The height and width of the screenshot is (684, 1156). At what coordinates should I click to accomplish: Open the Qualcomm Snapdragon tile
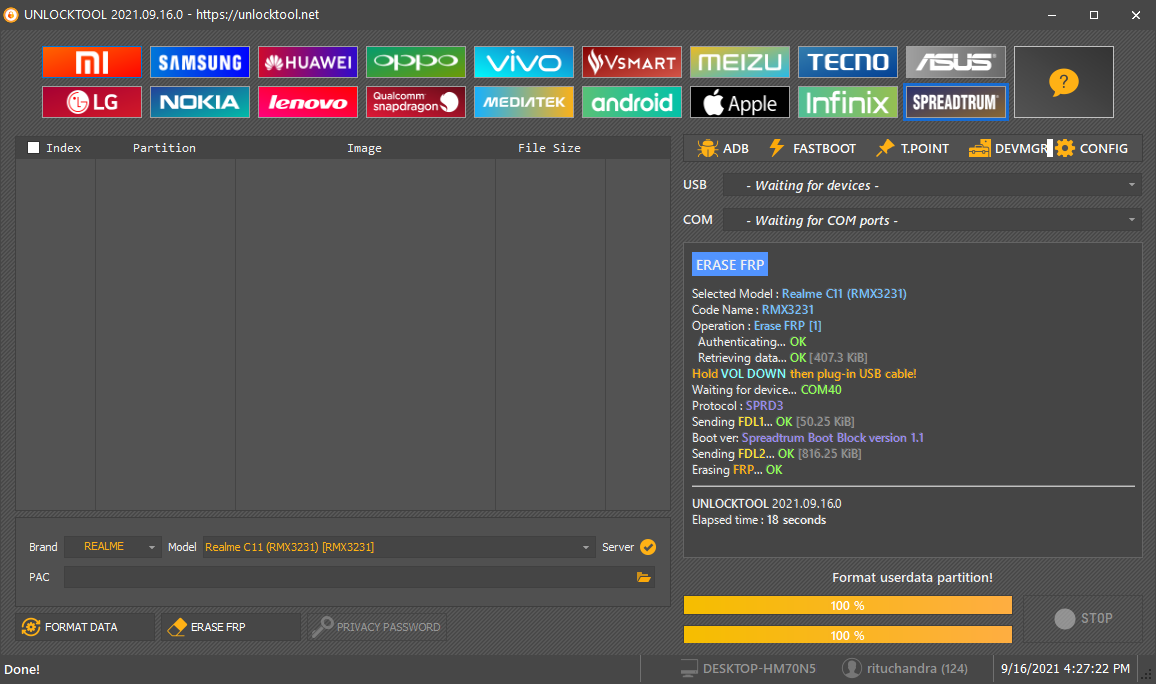coord(416,102)
